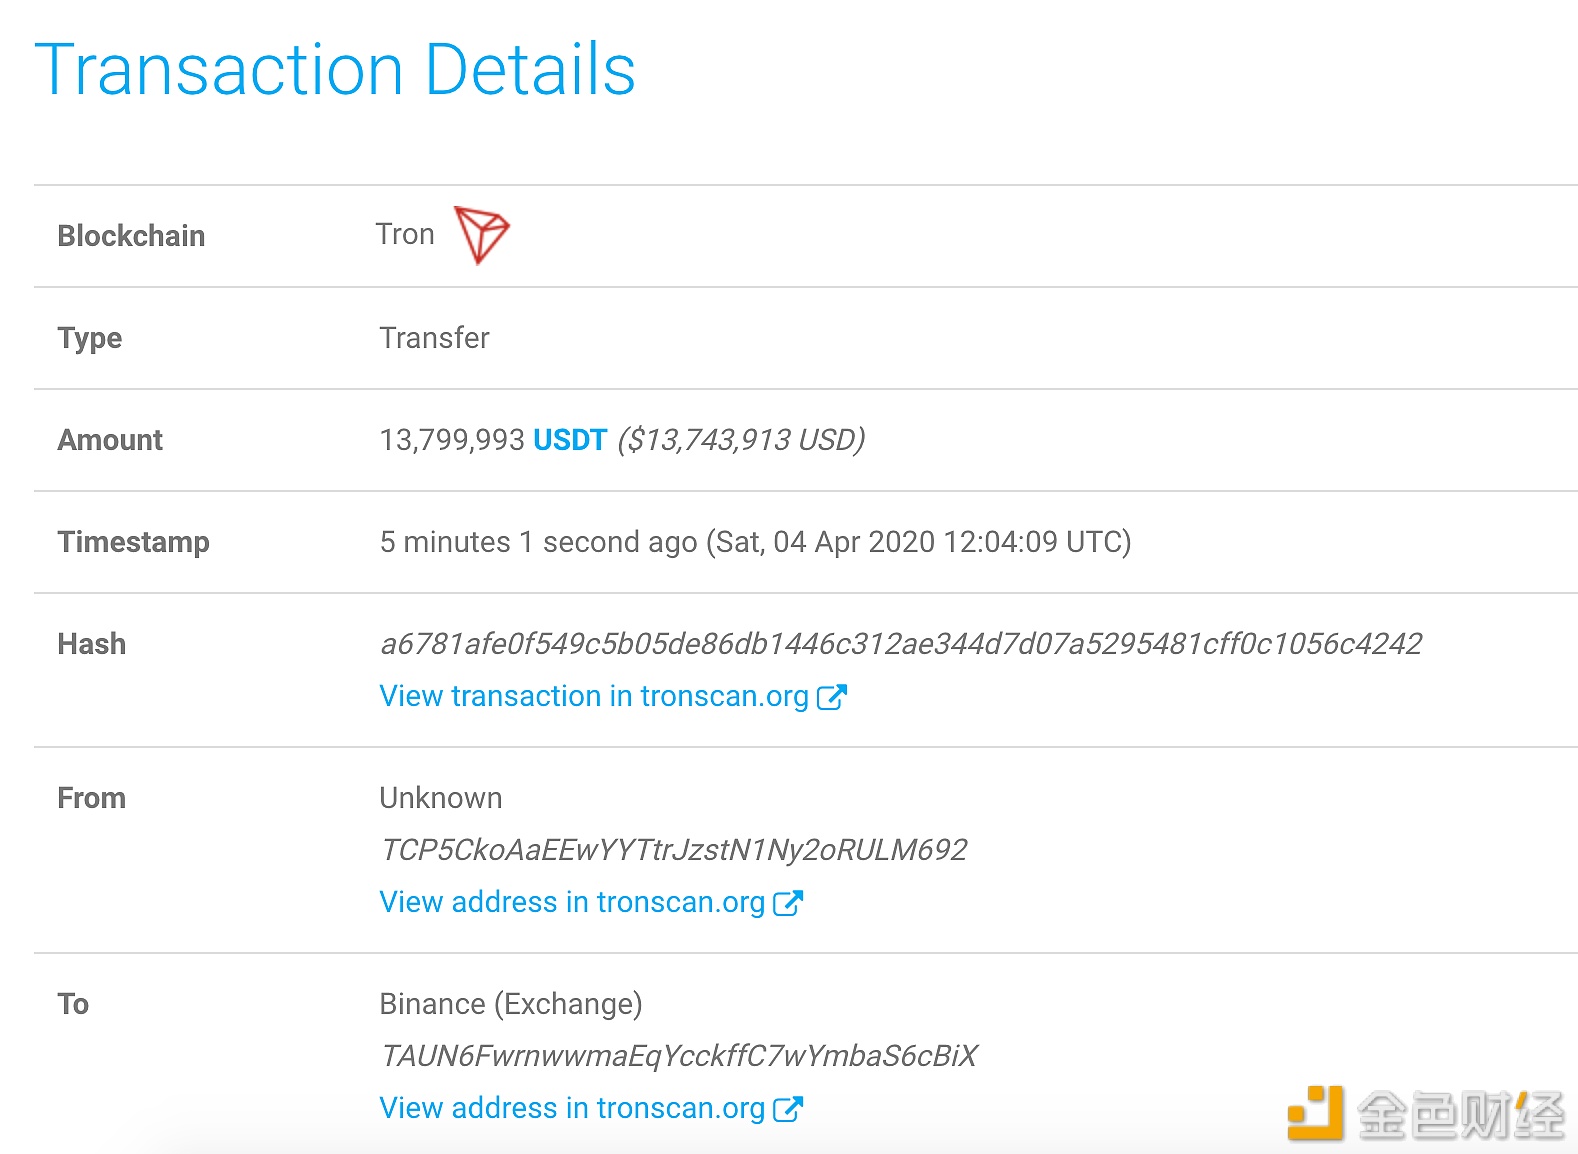Click the sender address TCP5CkoAaEEw…

pos(674,850)
